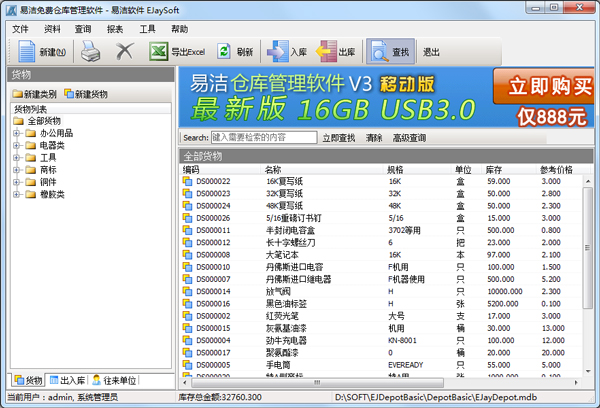Click 新建货物 to create new goods
This screenshot has height=408, width=600.
pyautogui.click(x=86, y=94)
